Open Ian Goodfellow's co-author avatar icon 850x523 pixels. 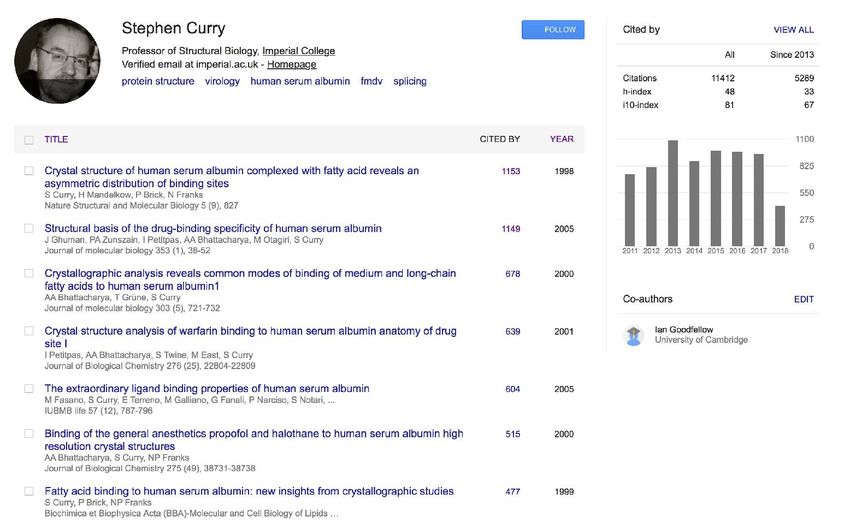pos(633,335)
